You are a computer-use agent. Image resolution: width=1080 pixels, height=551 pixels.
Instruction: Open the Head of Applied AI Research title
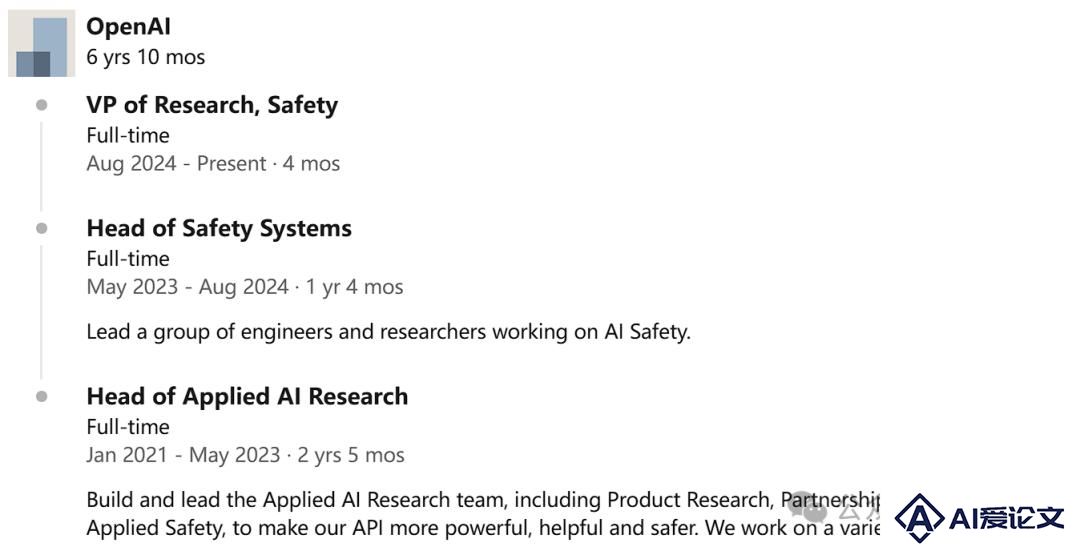247,396
